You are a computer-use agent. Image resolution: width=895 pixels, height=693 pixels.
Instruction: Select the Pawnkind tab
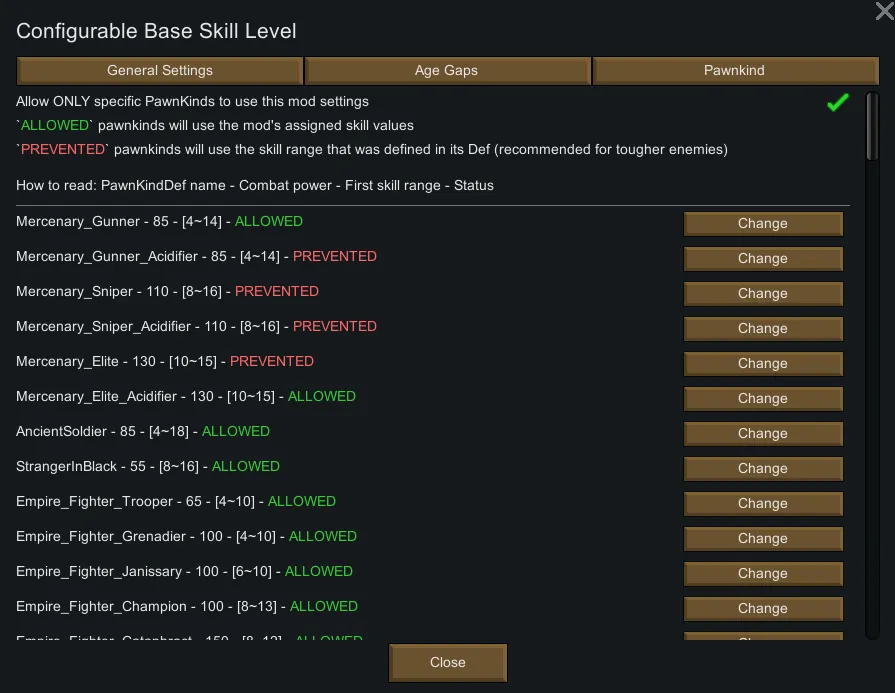click(734, 71)
